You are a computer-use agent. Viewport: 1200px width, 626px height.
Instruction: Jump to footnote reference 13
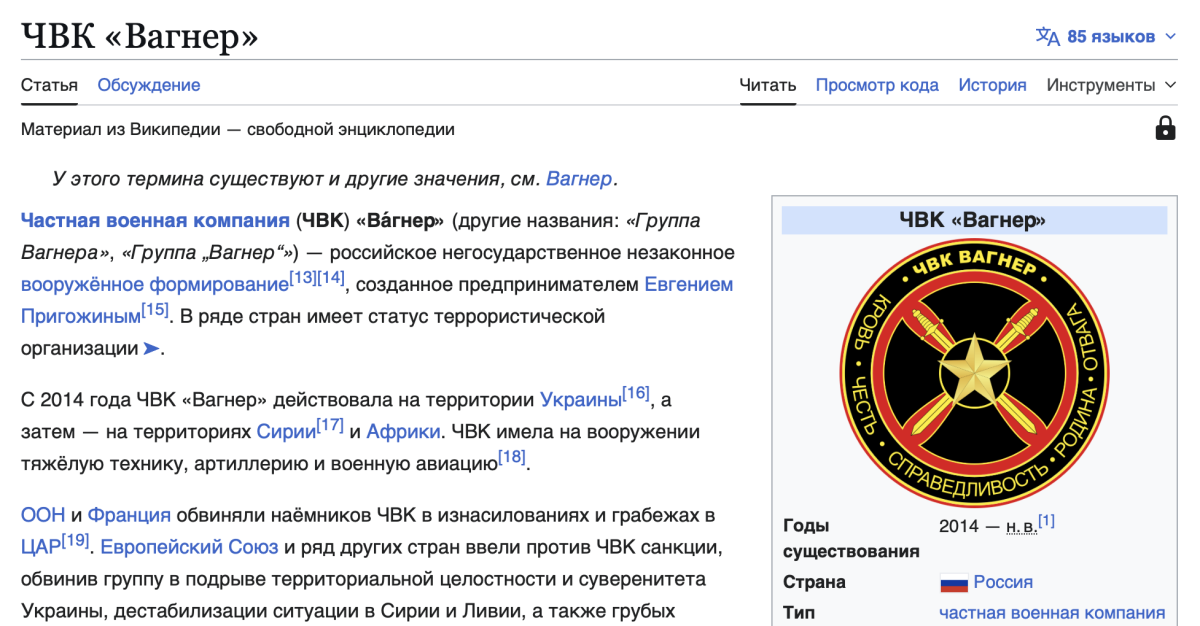[302, 277]
